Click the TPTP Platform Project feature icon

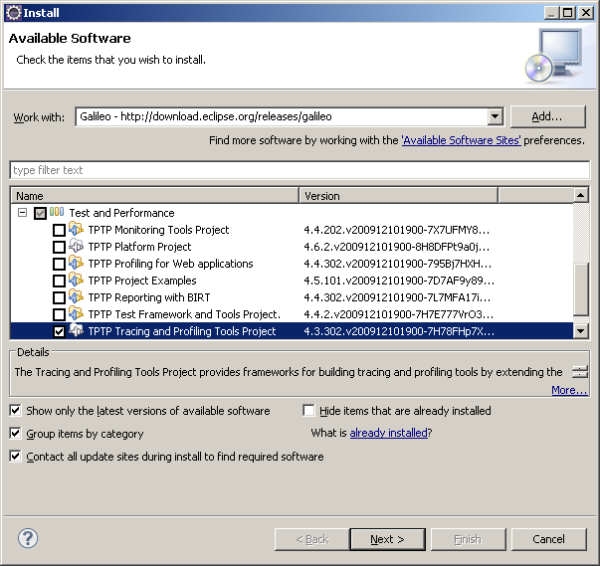[x=76, y=246]
